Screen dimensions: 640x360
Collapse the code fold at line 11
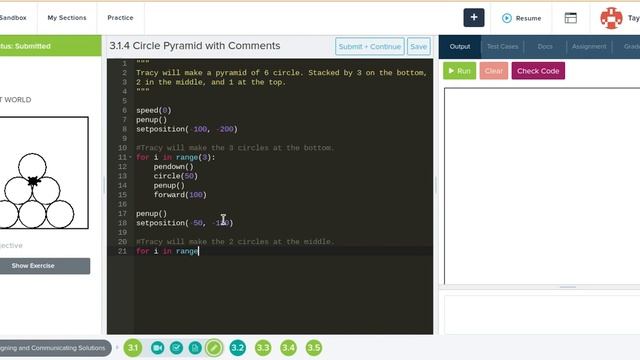130,157
